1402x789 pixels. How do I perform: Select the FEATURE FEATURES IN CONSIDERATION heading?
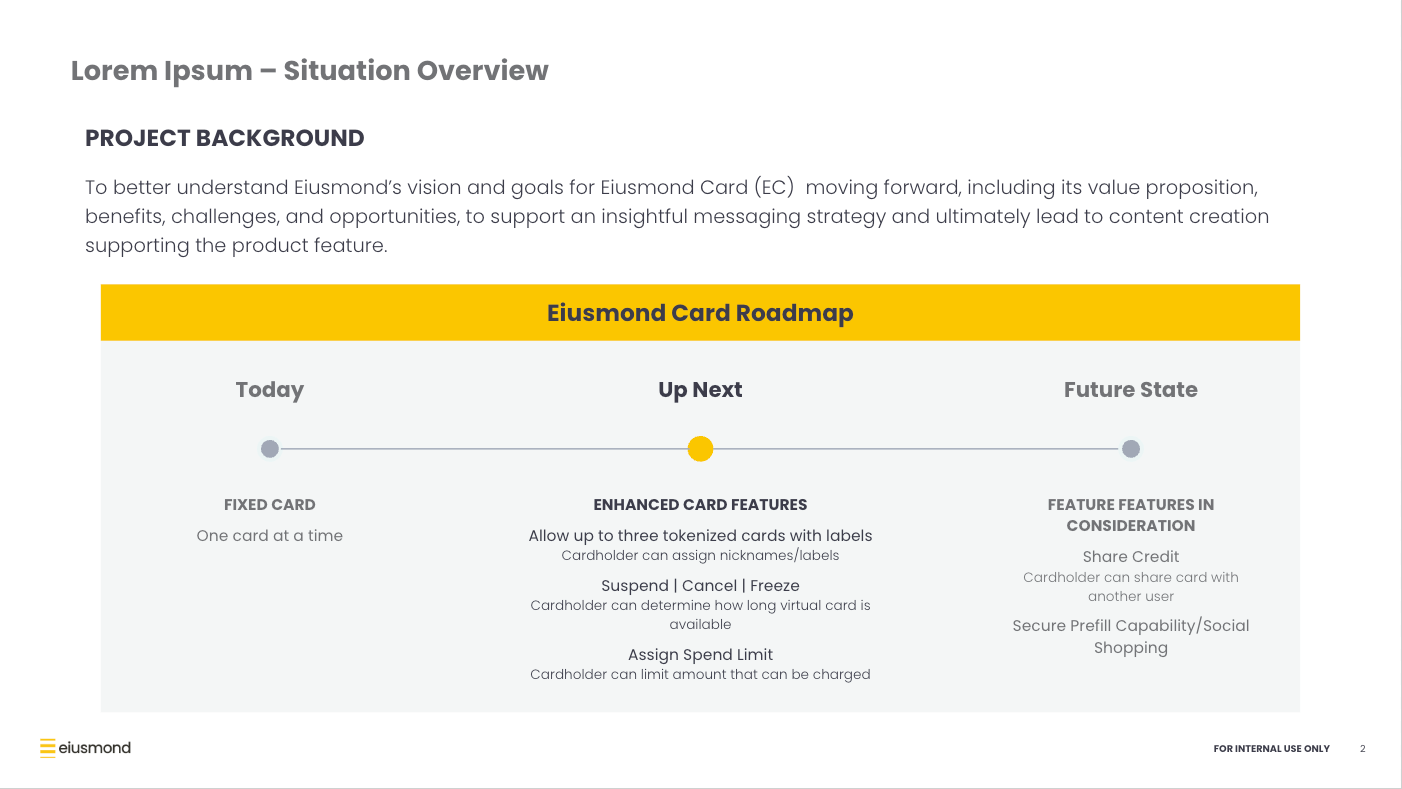tap(1130, 515)
